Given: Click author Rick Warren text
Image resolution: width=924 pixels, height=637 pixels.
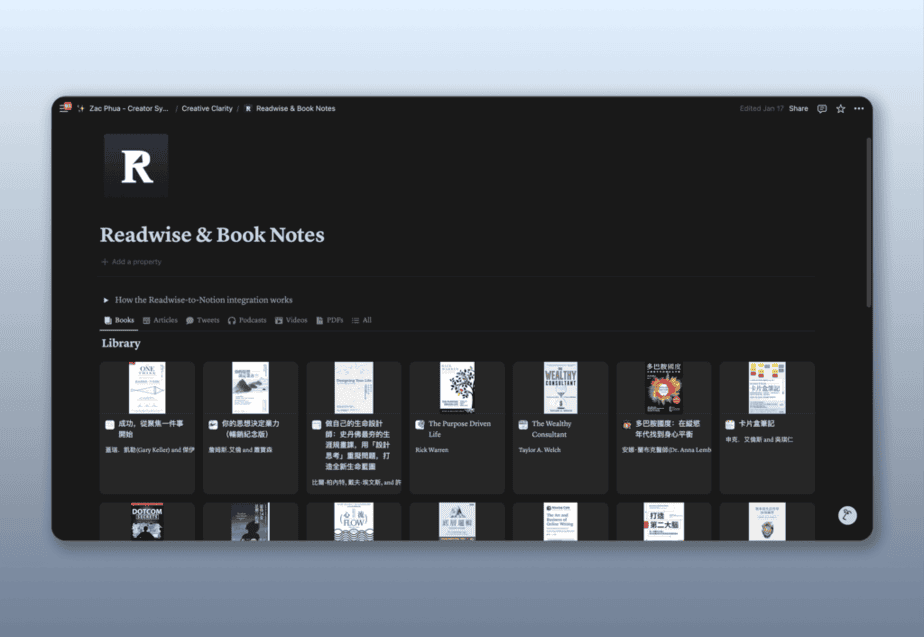Looking at the screenshot, I should [432, 450].
